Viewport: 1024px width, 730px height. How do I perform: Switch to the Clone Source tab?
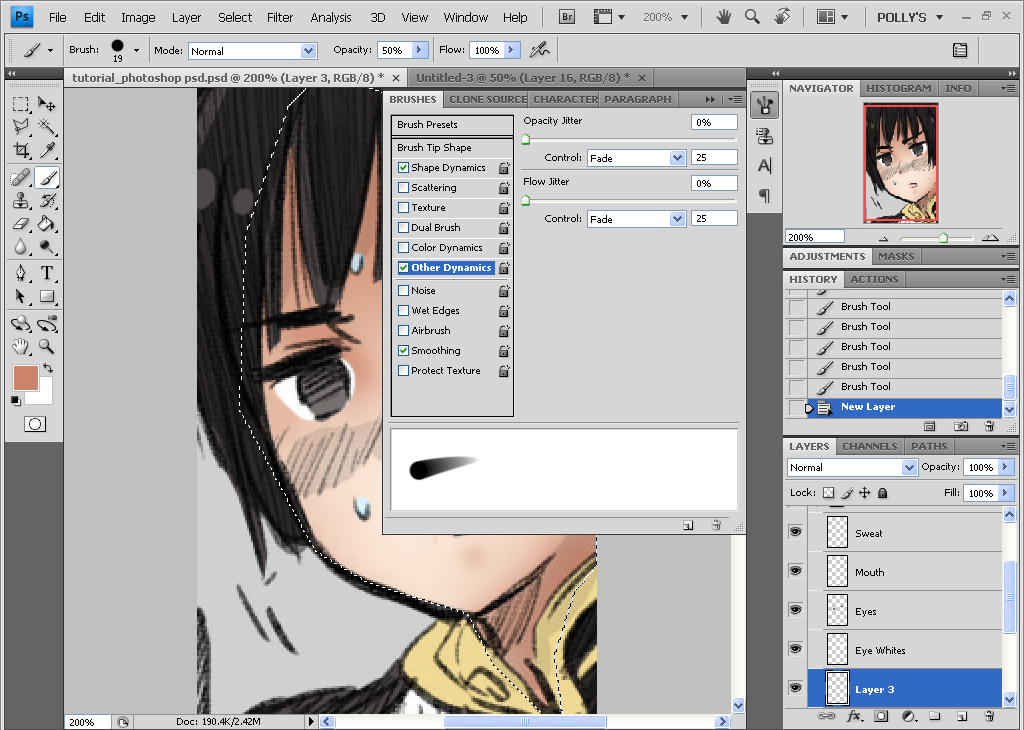coord(488,99)
